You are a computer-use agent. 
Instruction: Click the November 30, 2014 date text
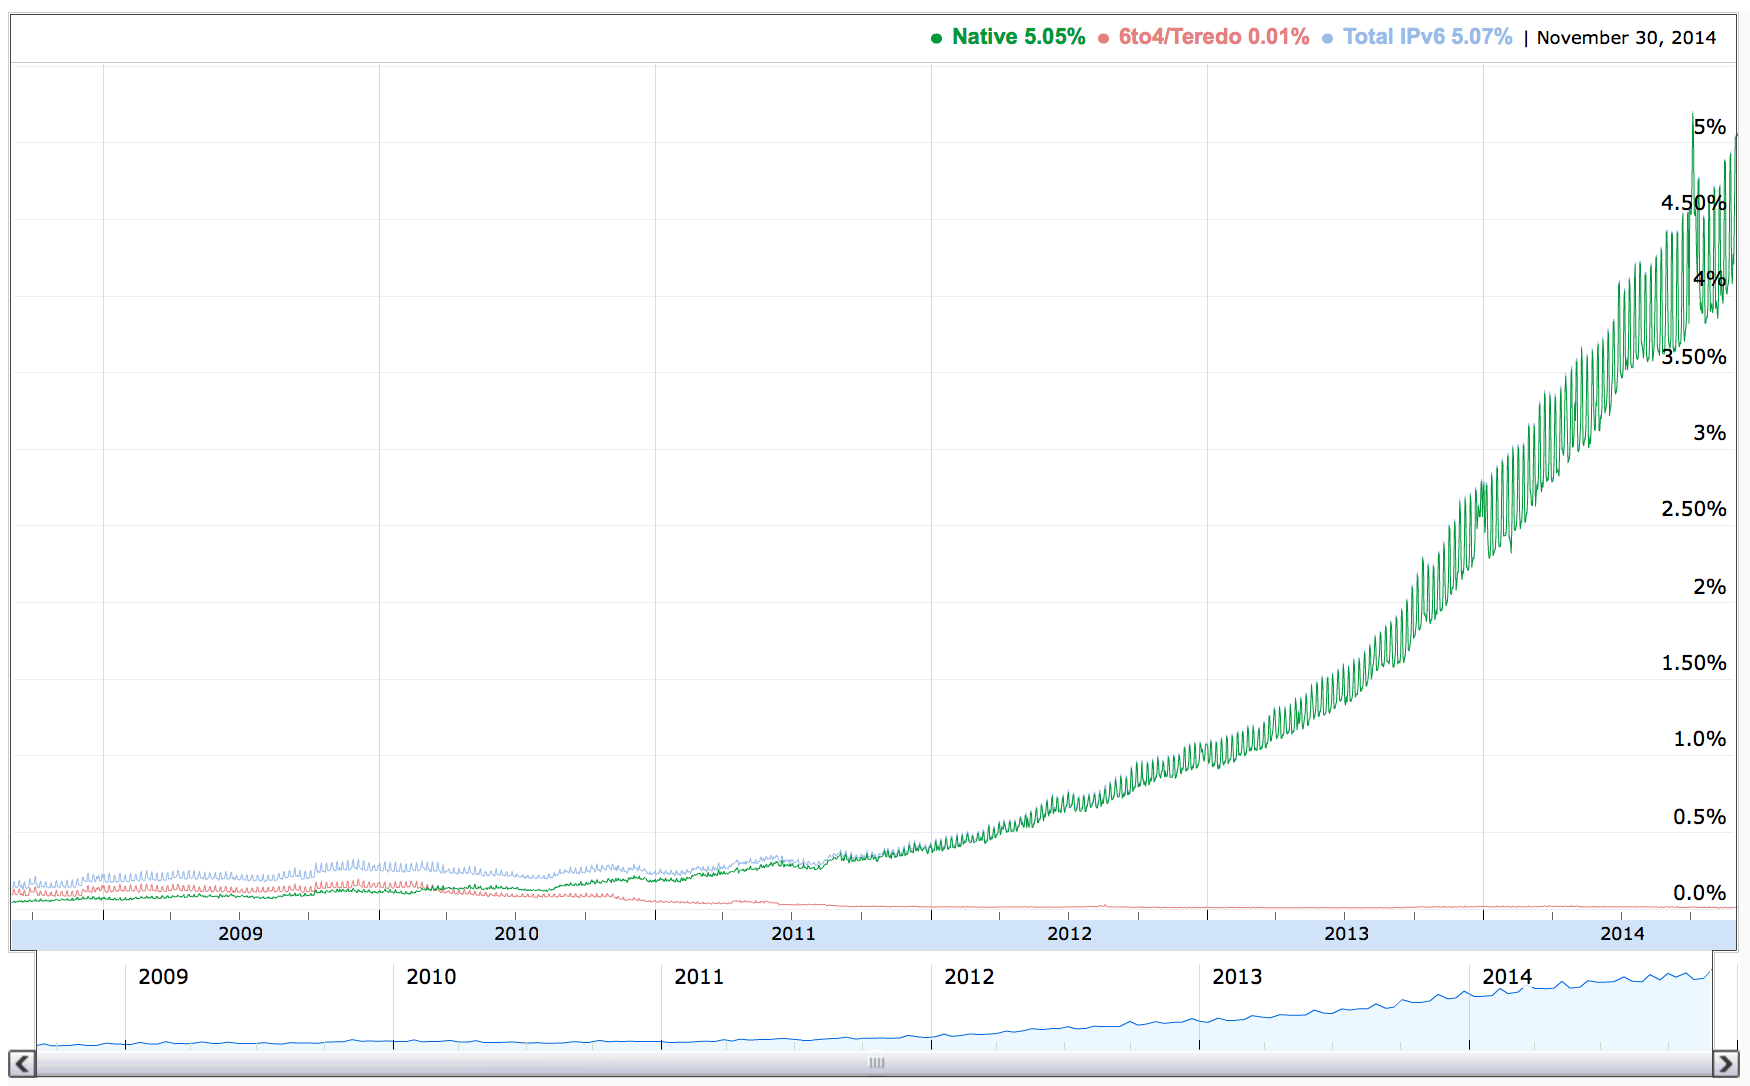(x=1626, y=38)
